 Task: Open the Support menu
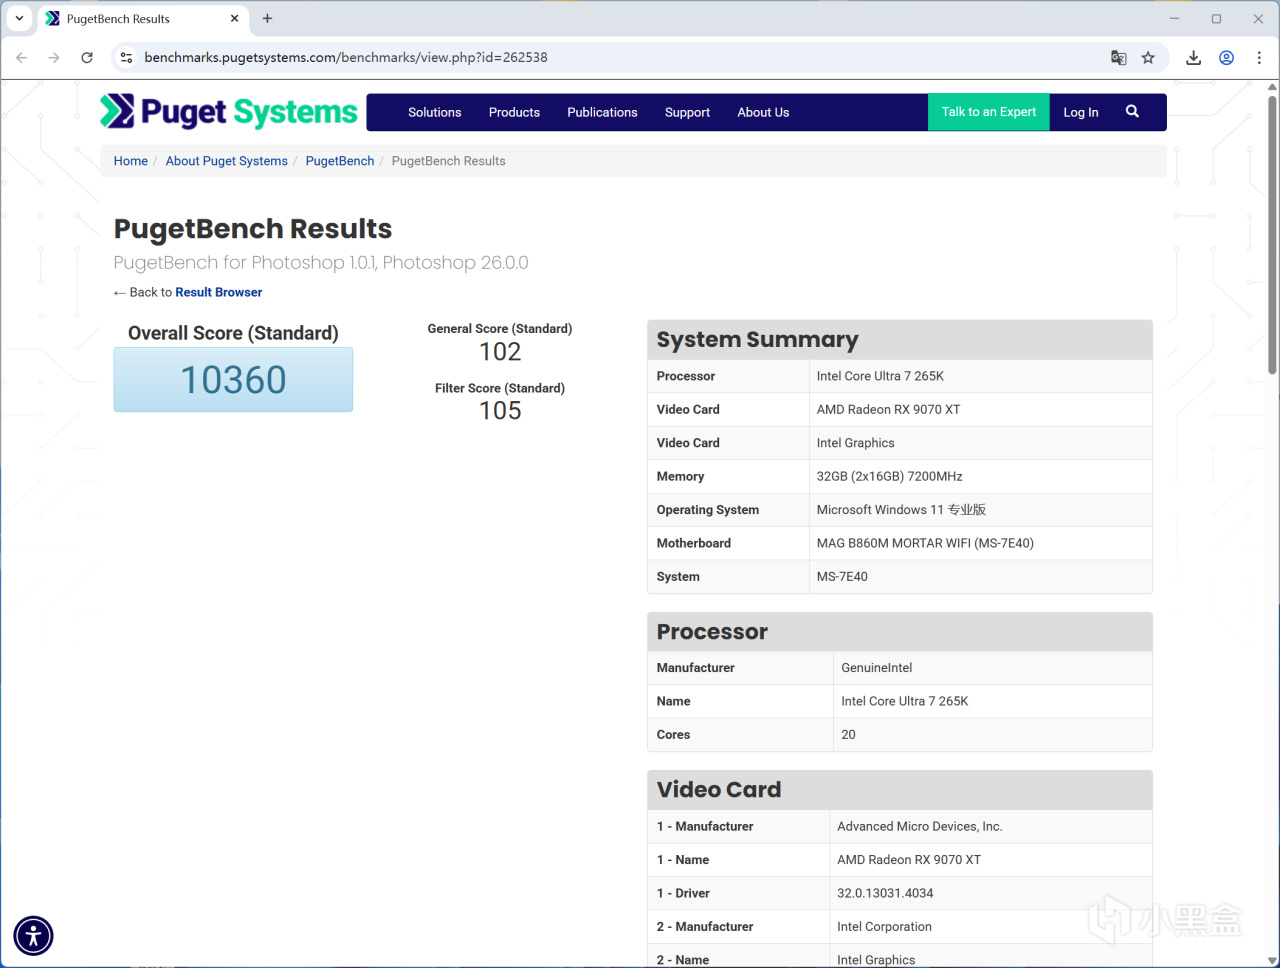(x=687, y=112)
